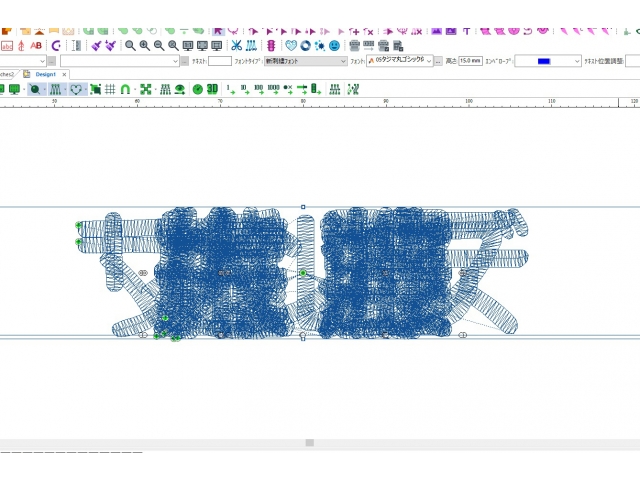Step forward by 10 stitches
This screenshot has width=640, height=480.
(x=245, y=89)
